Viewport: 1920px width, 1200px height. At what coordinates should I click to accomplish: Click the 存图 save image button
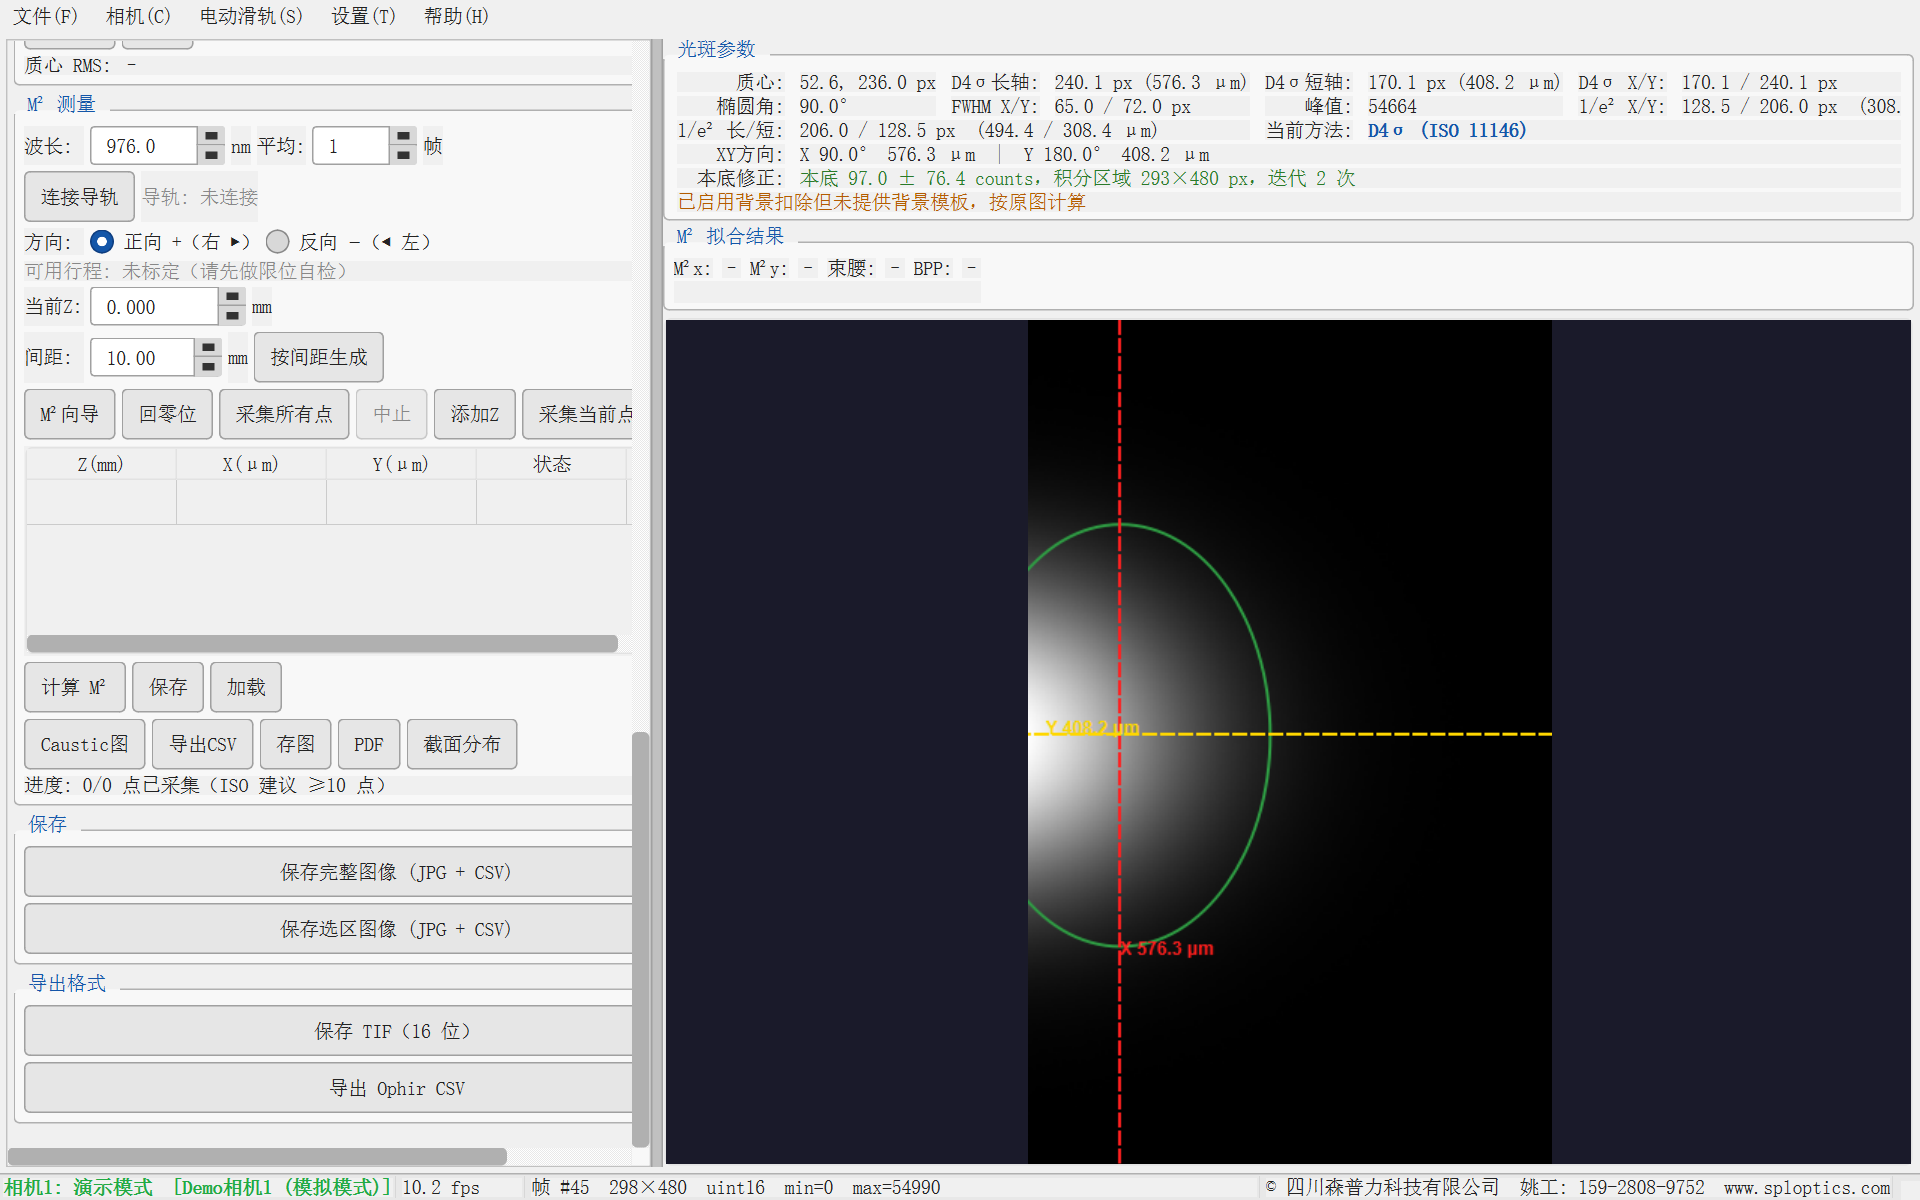296,744
